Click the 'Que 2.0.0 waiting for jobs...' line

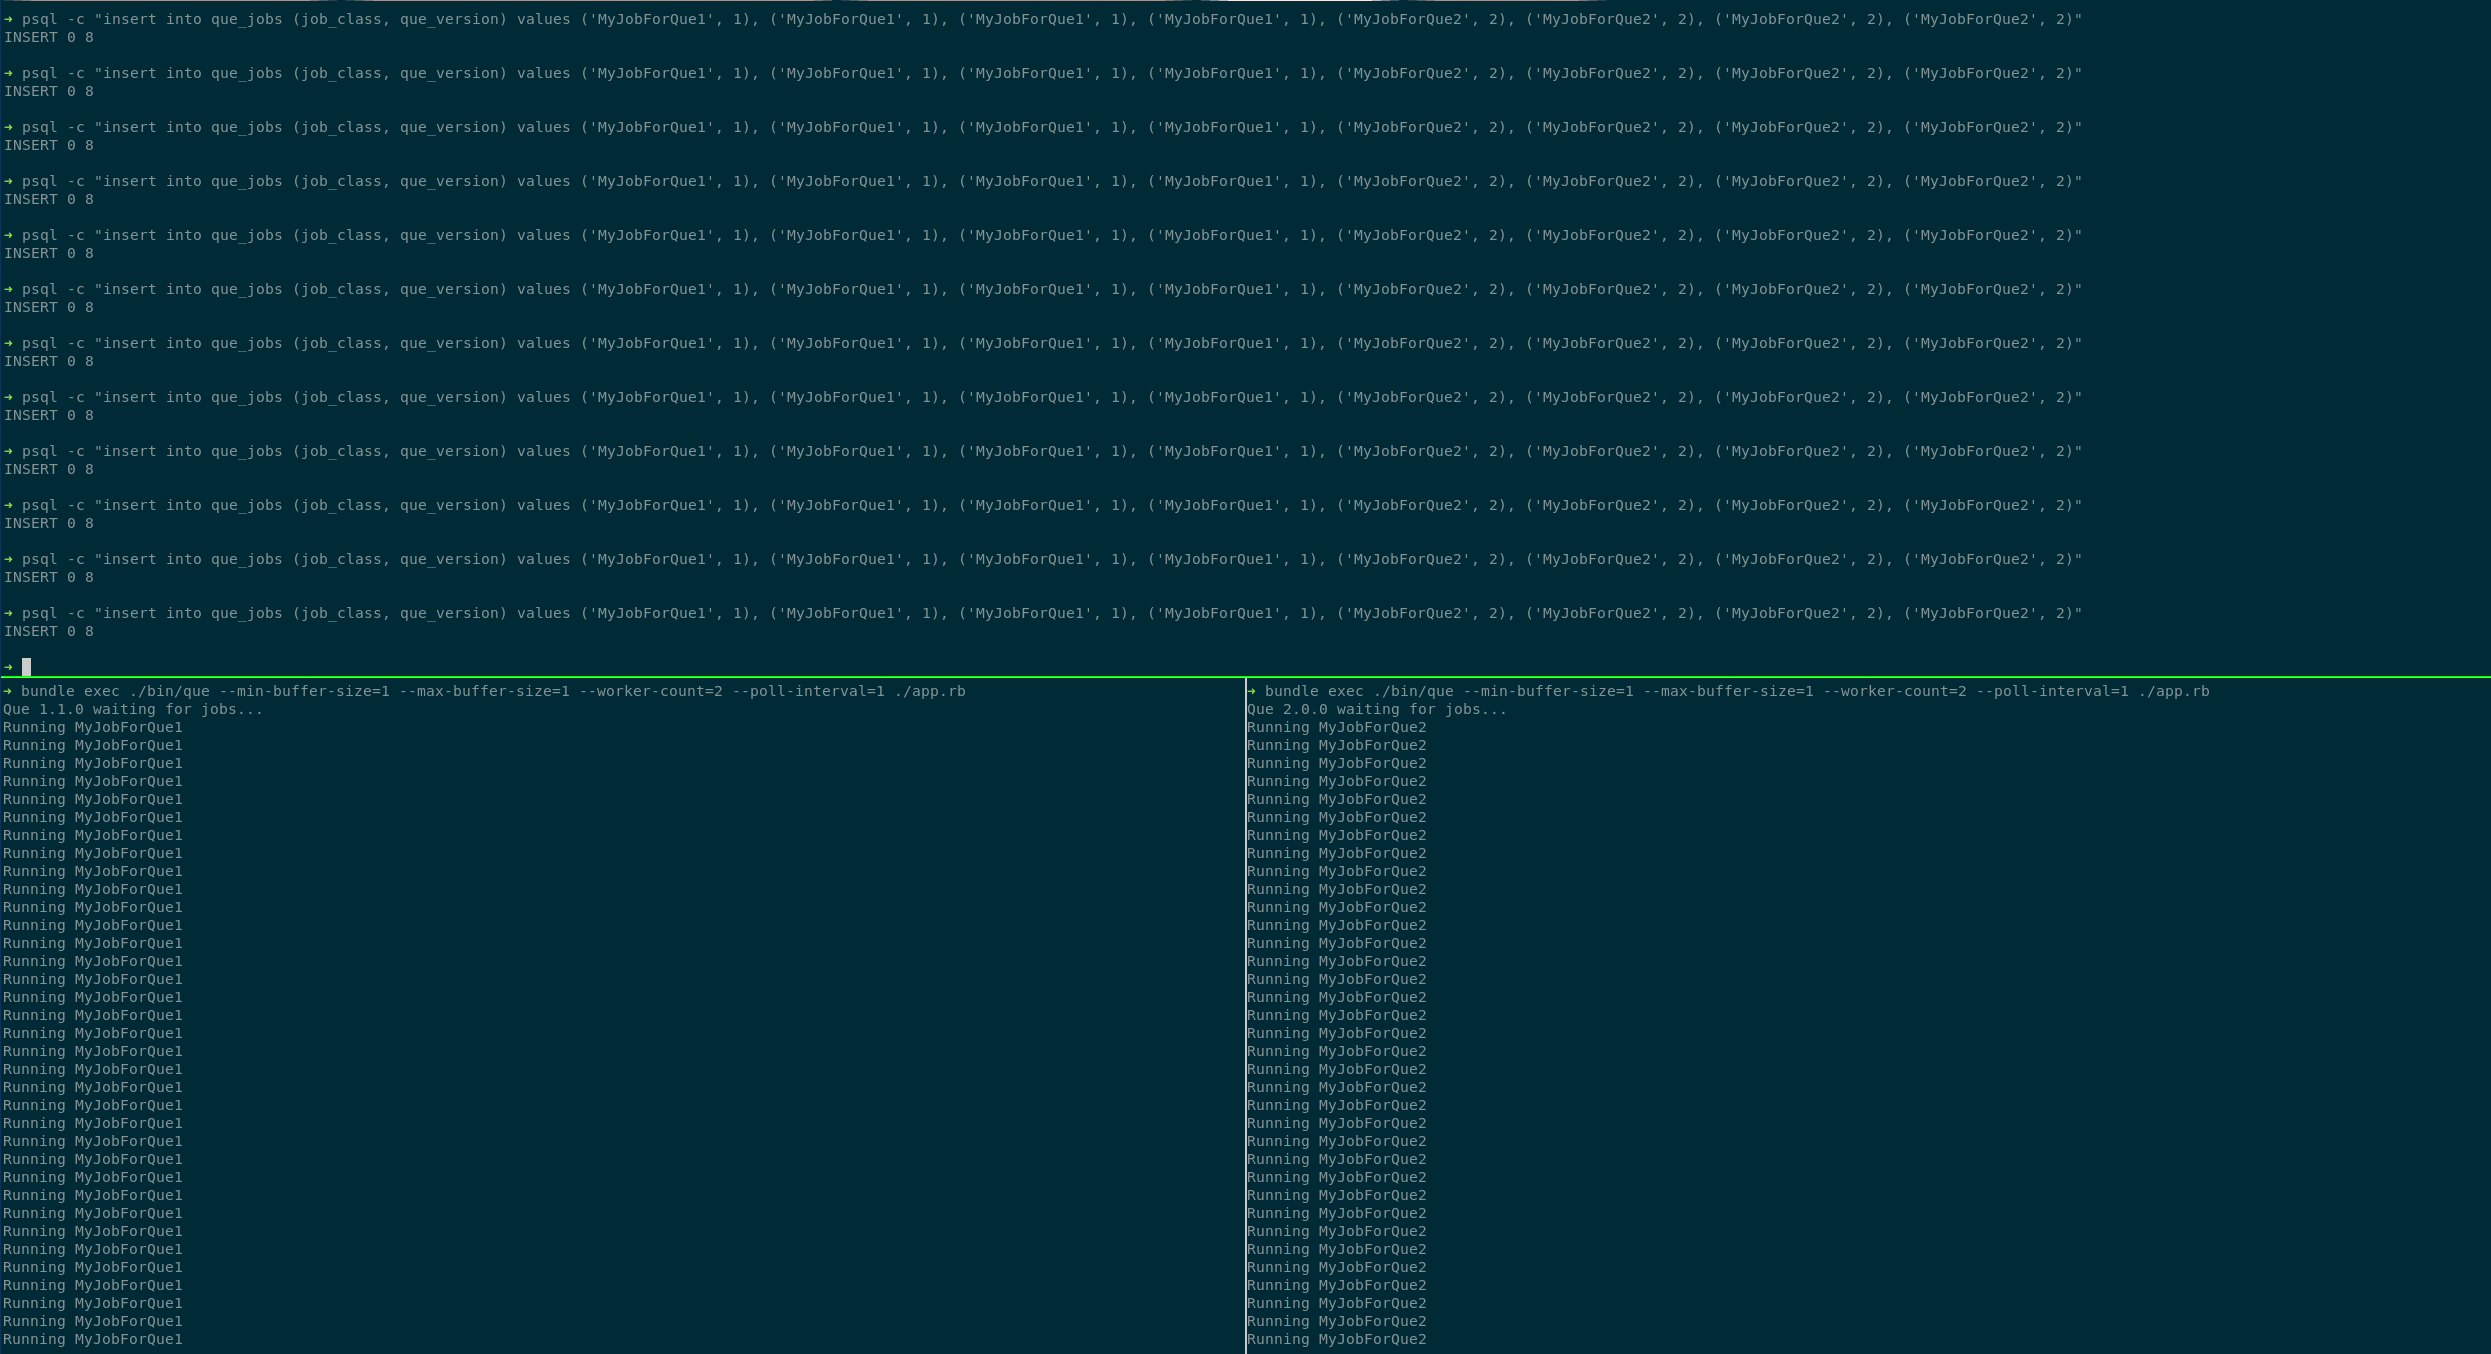(x=1377, y=709)
